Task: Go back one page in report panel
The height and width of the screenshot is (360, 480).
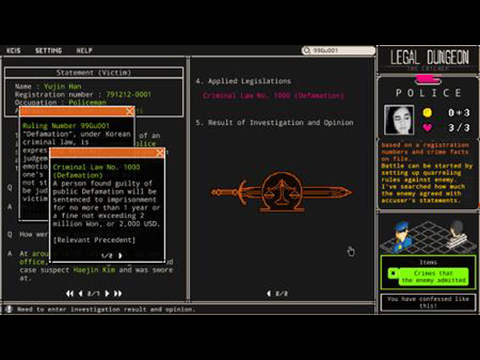Action: click(x=269, y=293)
